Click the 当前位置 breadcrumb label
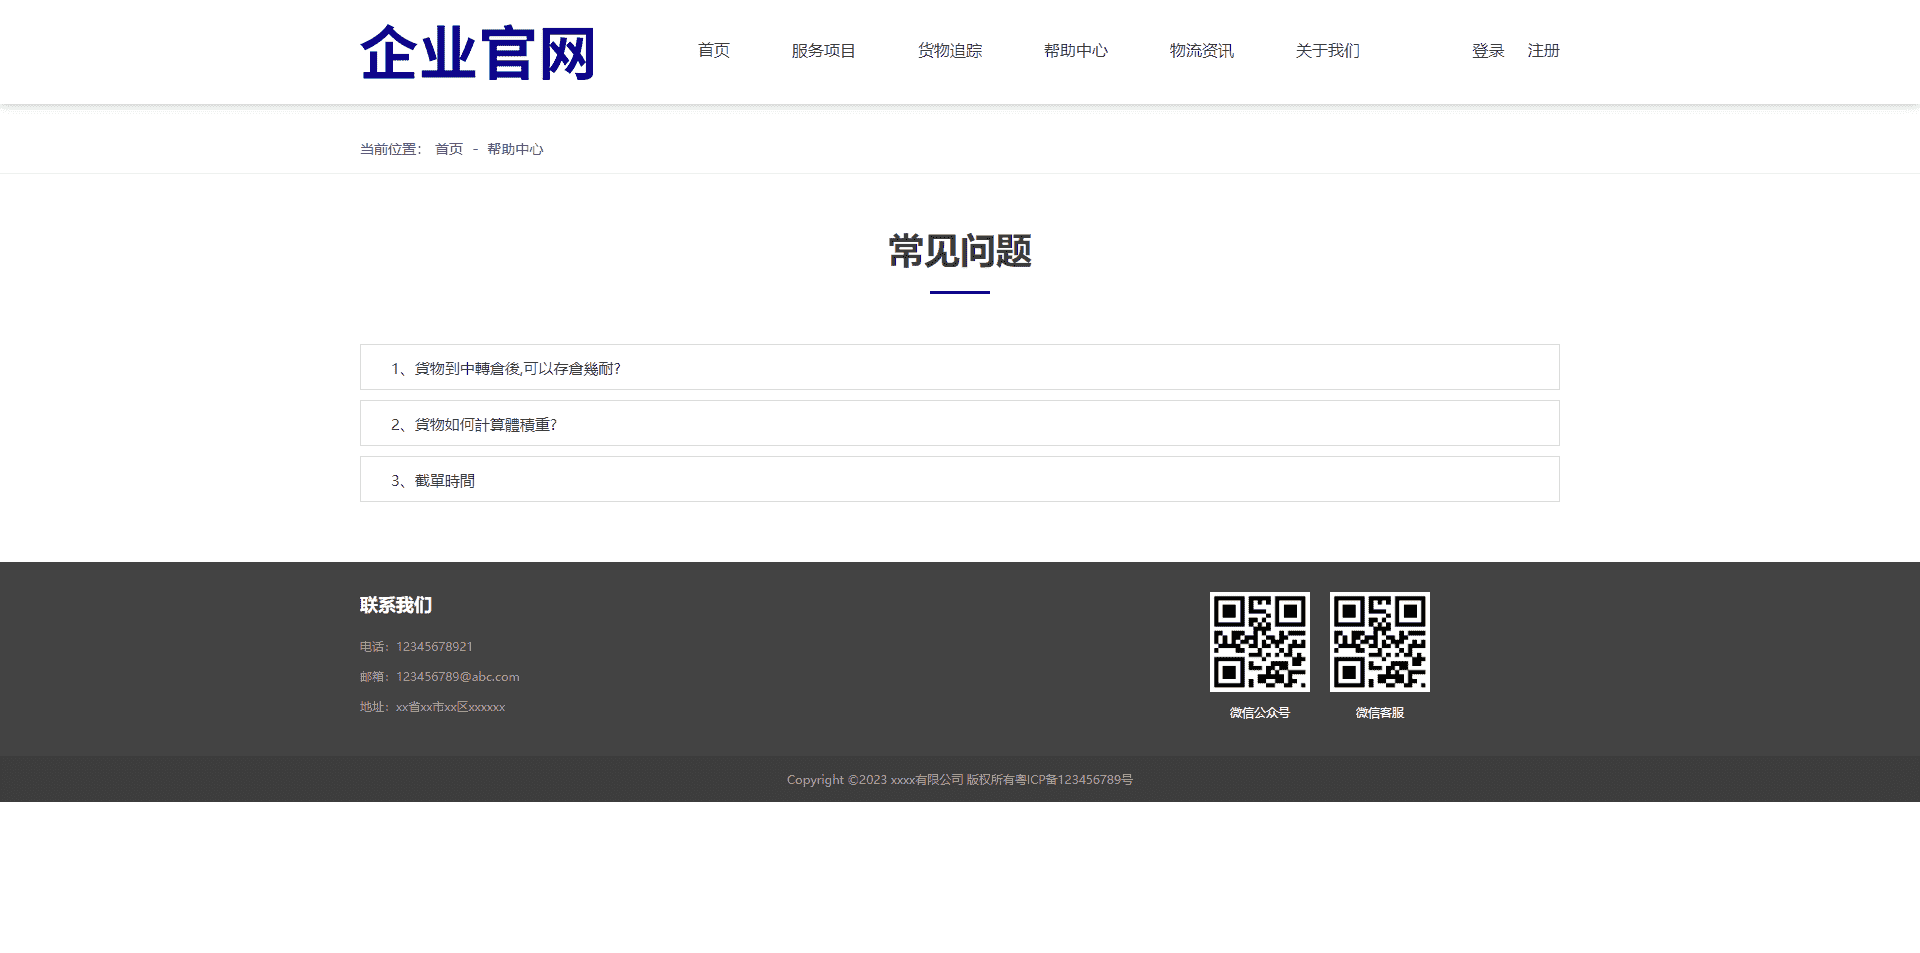The height and width of the screenshot is (953, 1920). (x=390, y=149)
